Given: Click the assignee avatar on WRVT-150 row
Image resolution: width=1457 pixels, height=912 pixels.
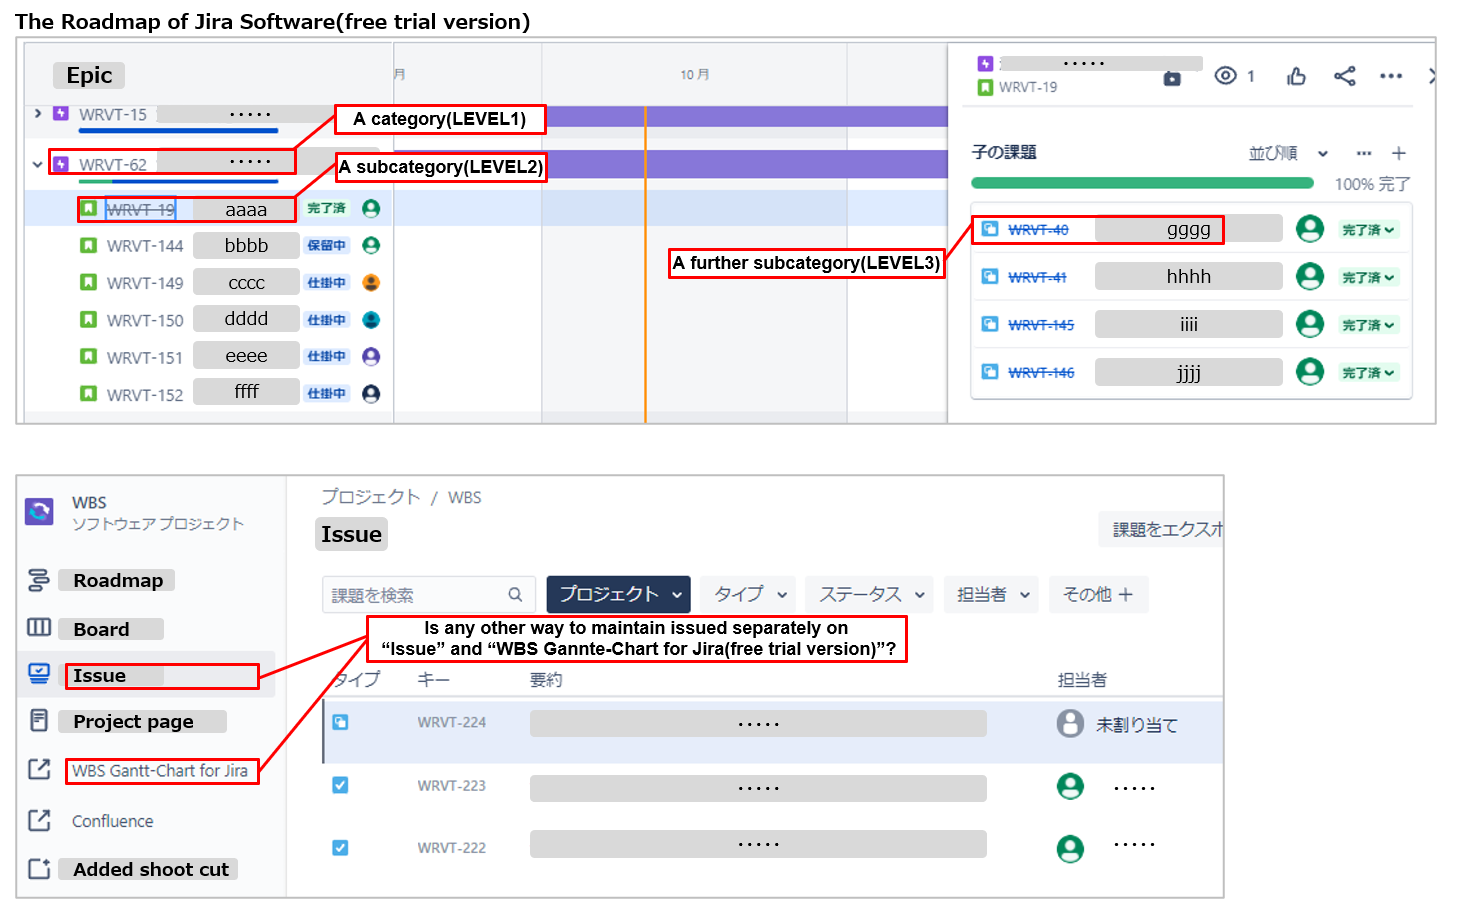Looking at the screenshot, I should (x=371, y=320).
